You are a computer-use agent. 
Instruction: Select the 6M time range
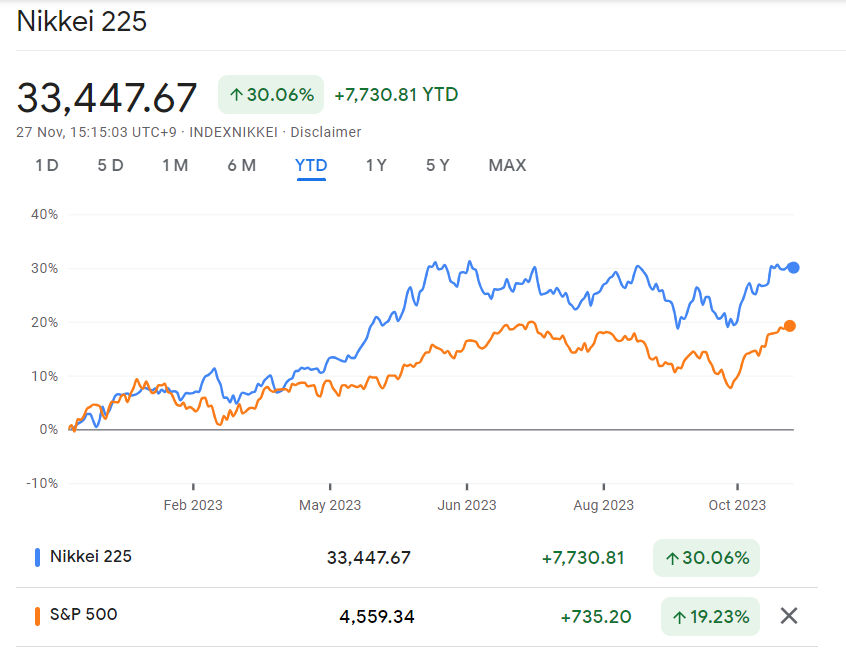(242, 165)
